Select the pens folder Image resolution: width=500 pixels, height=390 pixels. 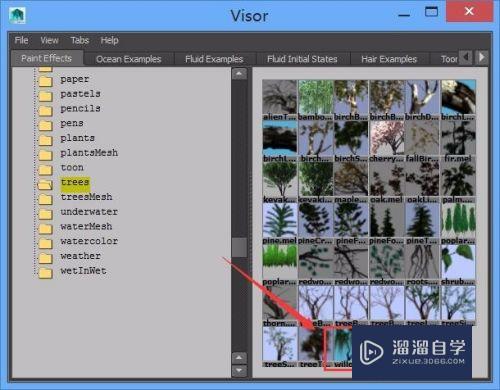(x=72, y=123)
